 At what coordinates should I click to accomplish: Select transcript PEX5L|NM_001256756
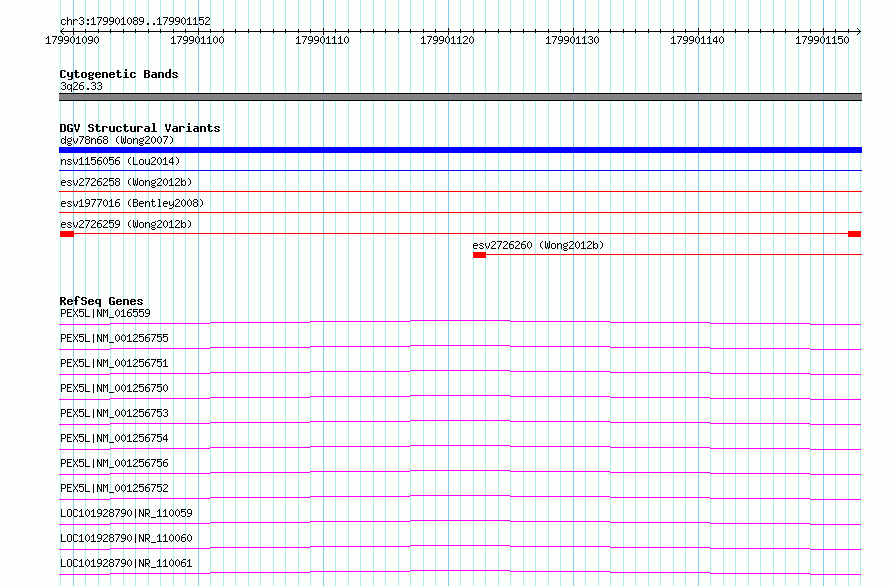pyautogui.click(x=114, y=463)
